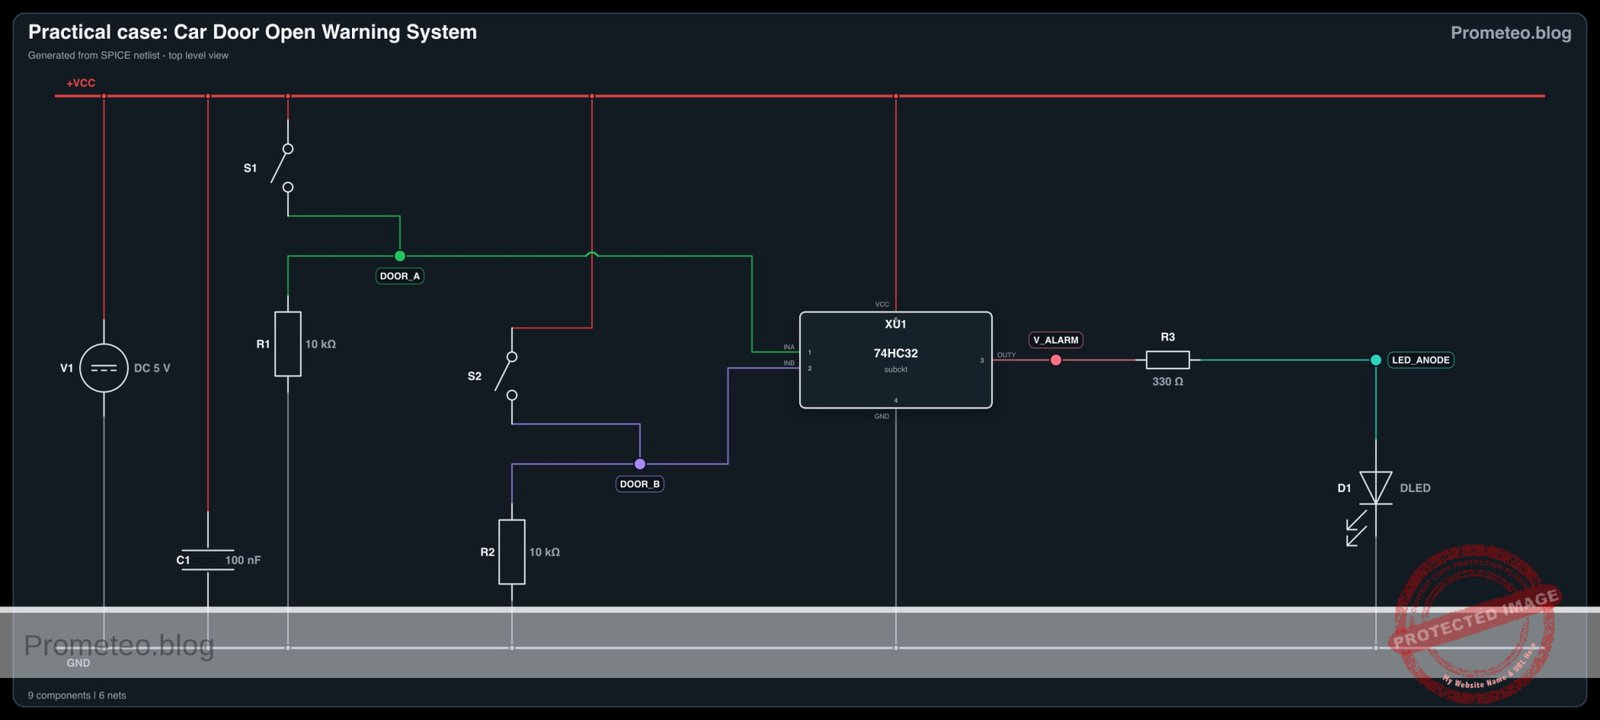The image size is (1600, 720).
Task: Click the 'Practical case: Car Door Open Warning System' title
Action: (252, 32)
